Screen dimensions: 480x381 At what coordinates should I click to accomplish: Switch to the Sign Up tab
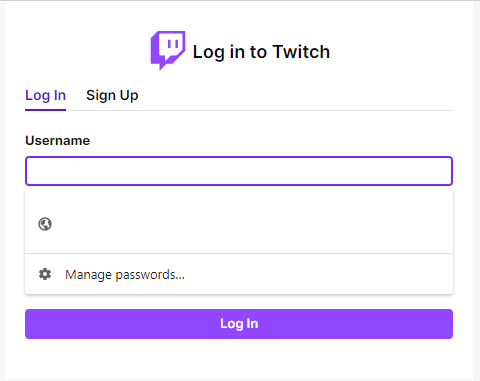[x=112, y=95]
